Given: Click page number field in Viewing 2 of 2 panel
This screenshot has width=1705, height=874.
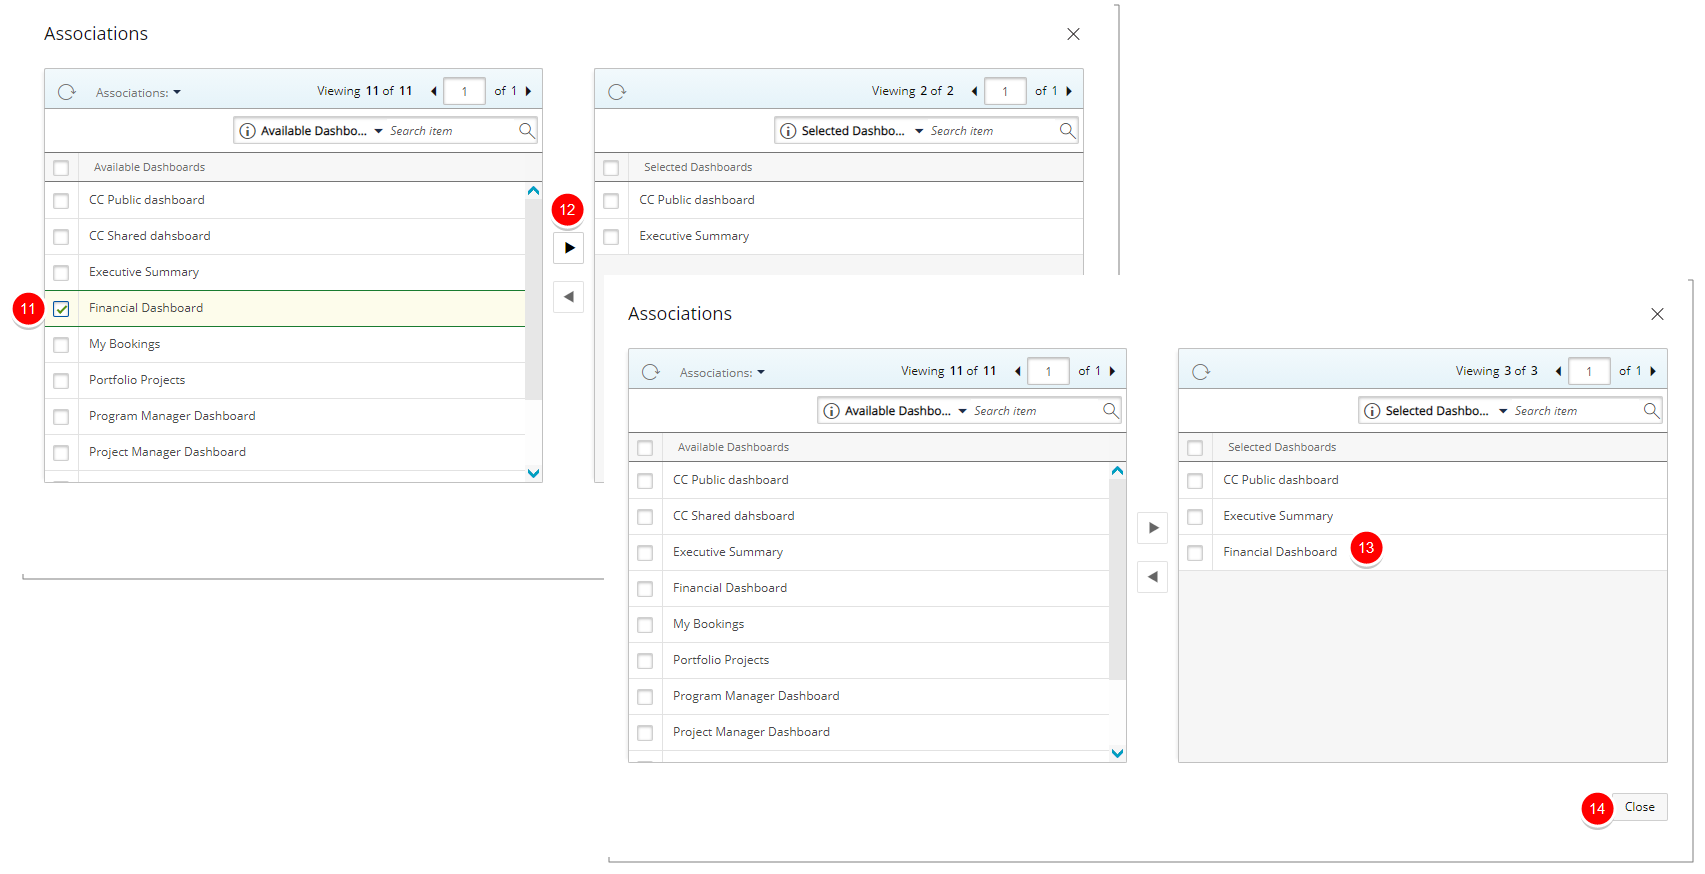Looking at the screenshot, I should coord(1005,91).
